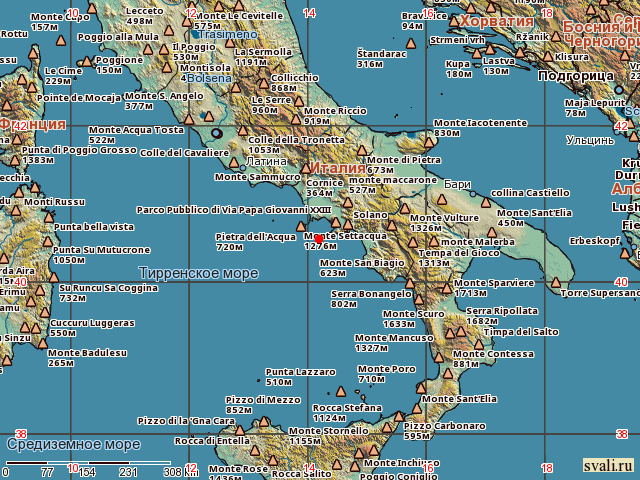Select the peak triangle left of Klisura label
This screenshot has height=480, width=640.
click(x=545, y=58)
